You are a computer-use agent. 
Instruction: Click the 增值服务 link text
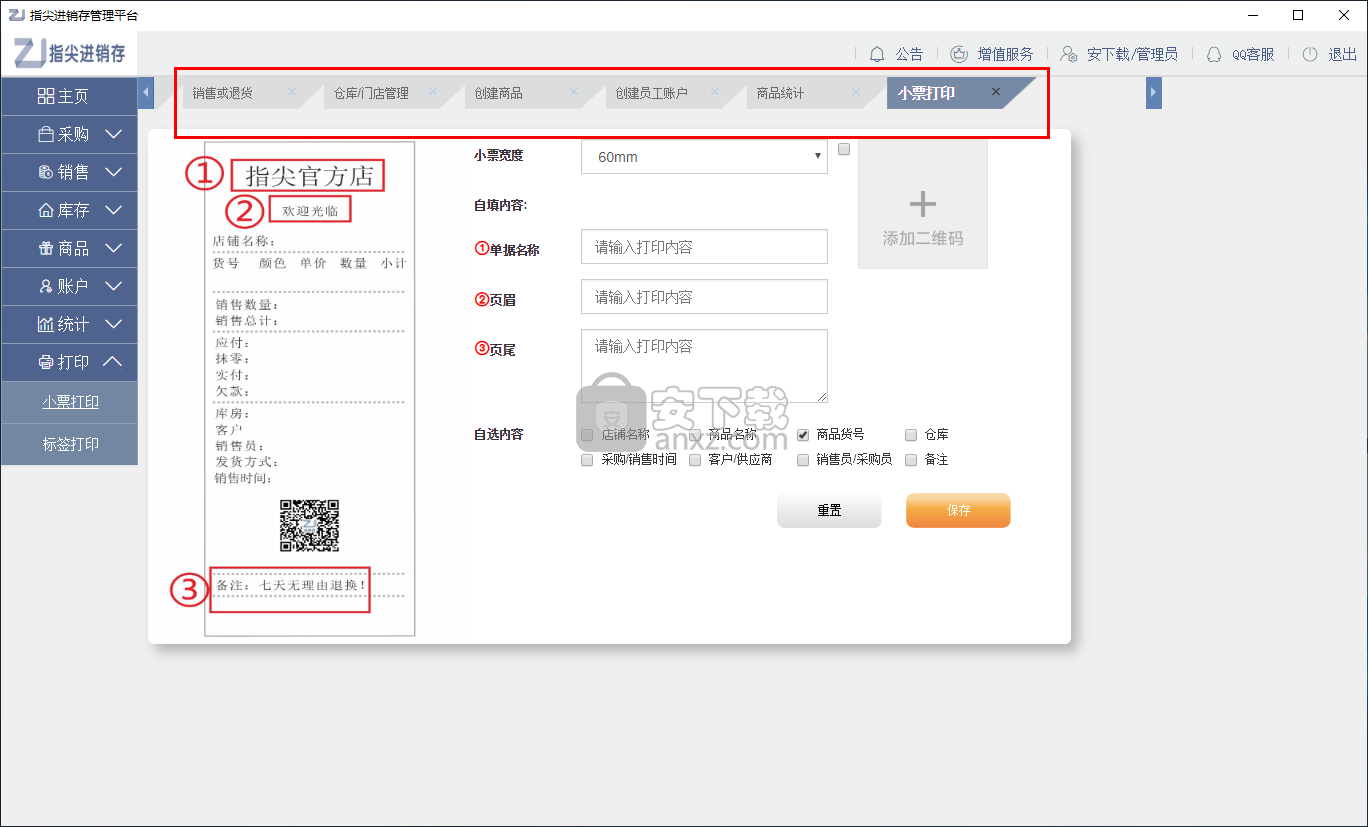coord(1005,54)
